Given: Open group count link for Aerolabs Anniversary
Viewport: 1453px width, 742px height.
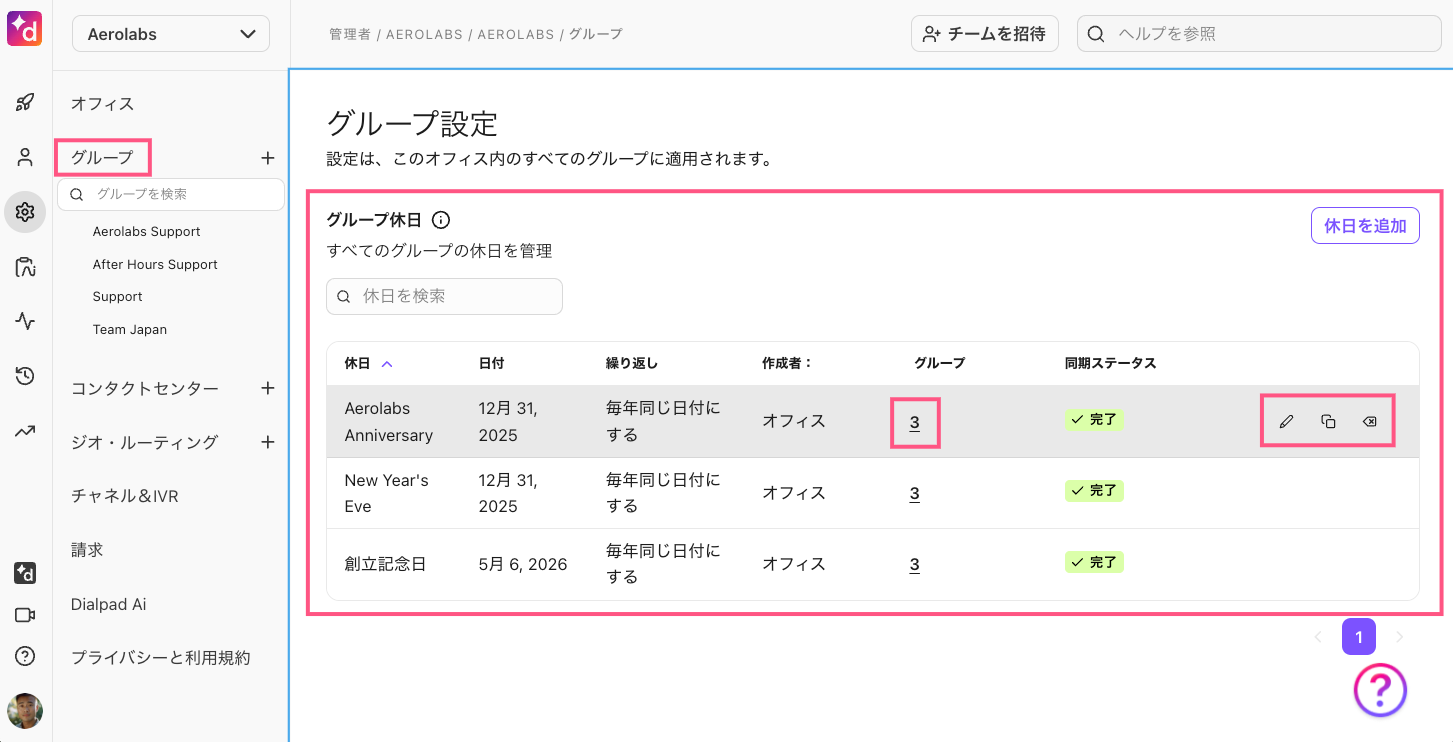Looking at the screenshot, I should (914, 422).
